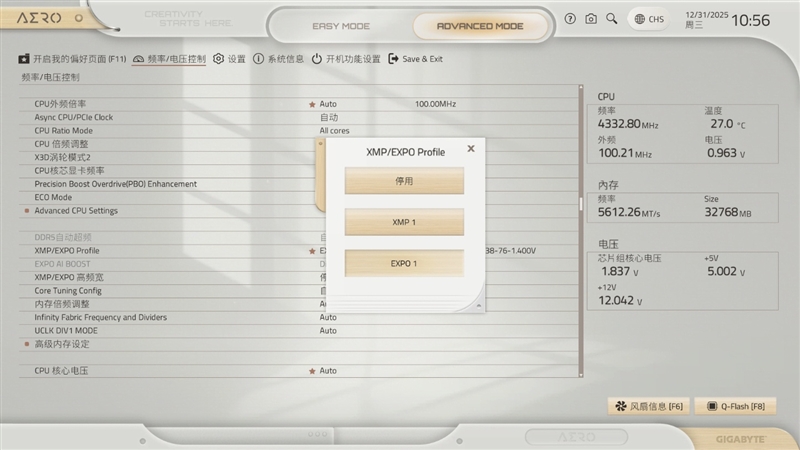The image size is (800, 450).
Task: Switch to Advanced Mode
Action: click(x=480, y=26)
